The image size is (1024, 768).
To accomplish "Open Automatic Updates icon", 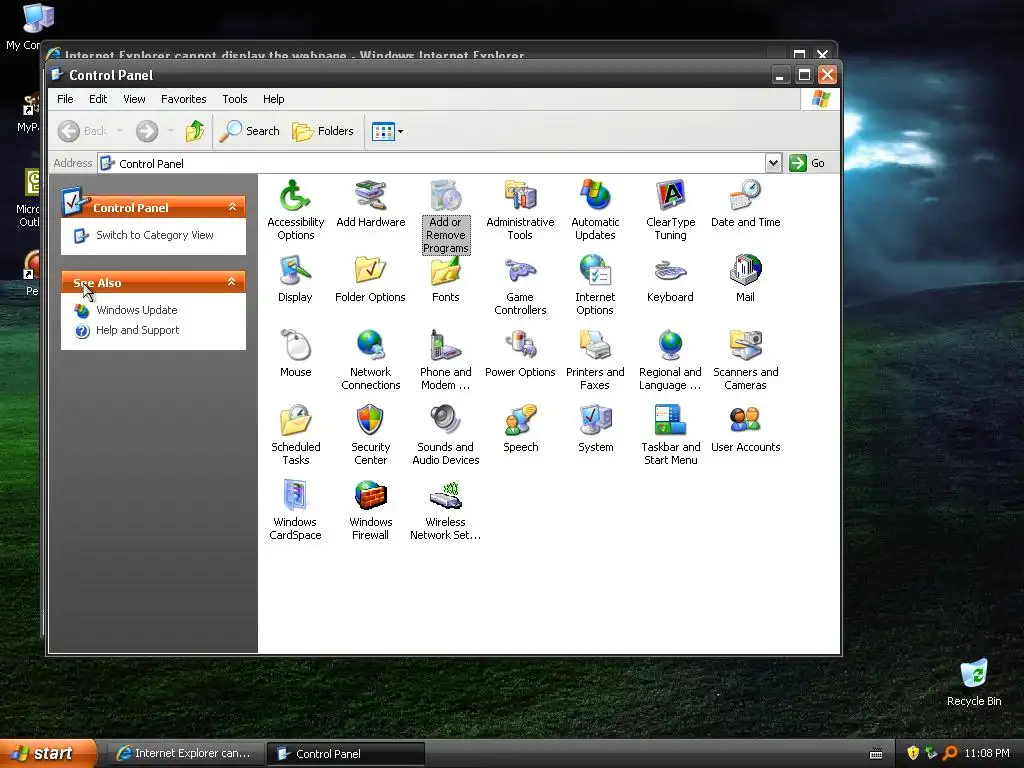I will [595, 196].
